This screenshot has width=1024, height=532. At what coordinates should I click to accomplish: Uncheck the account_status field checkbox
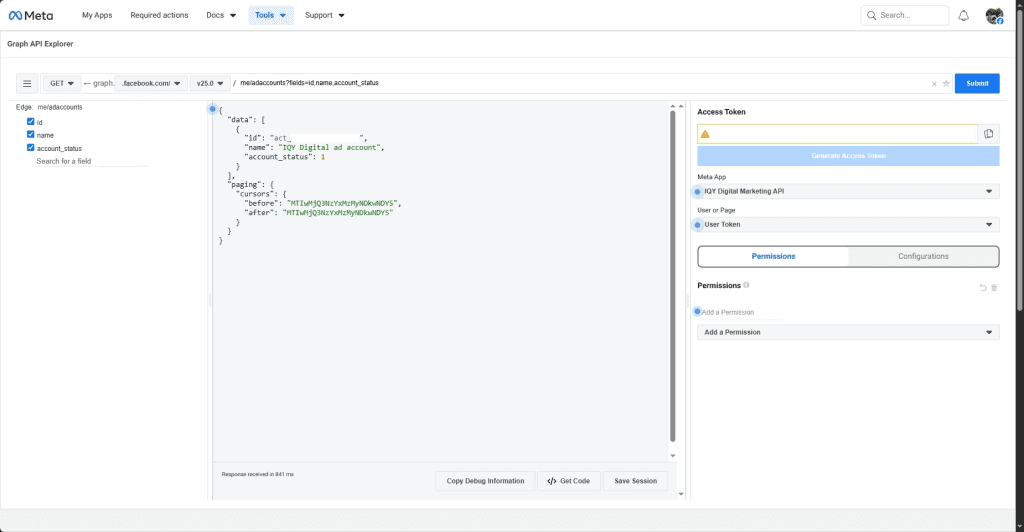pos(31,148)
